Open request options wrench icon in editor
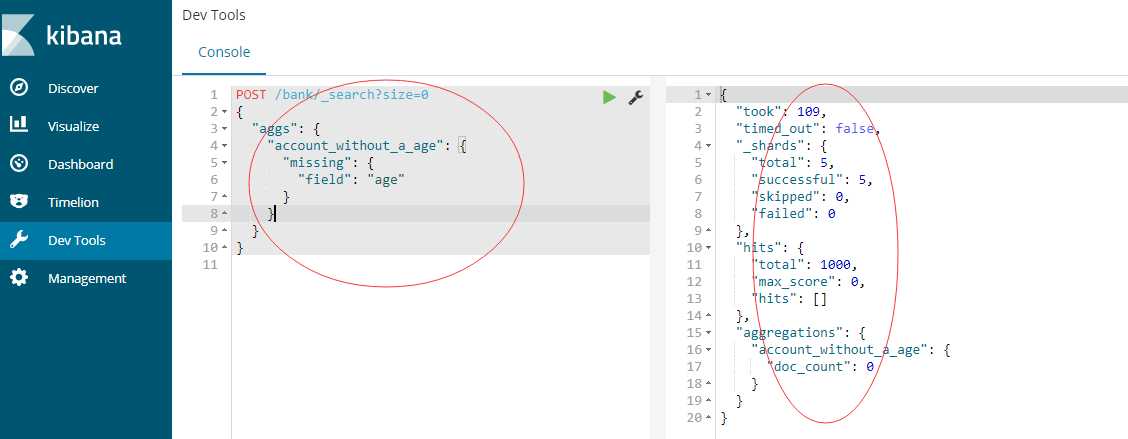This screenshot has height=439, width=1128. click(635, 97)
